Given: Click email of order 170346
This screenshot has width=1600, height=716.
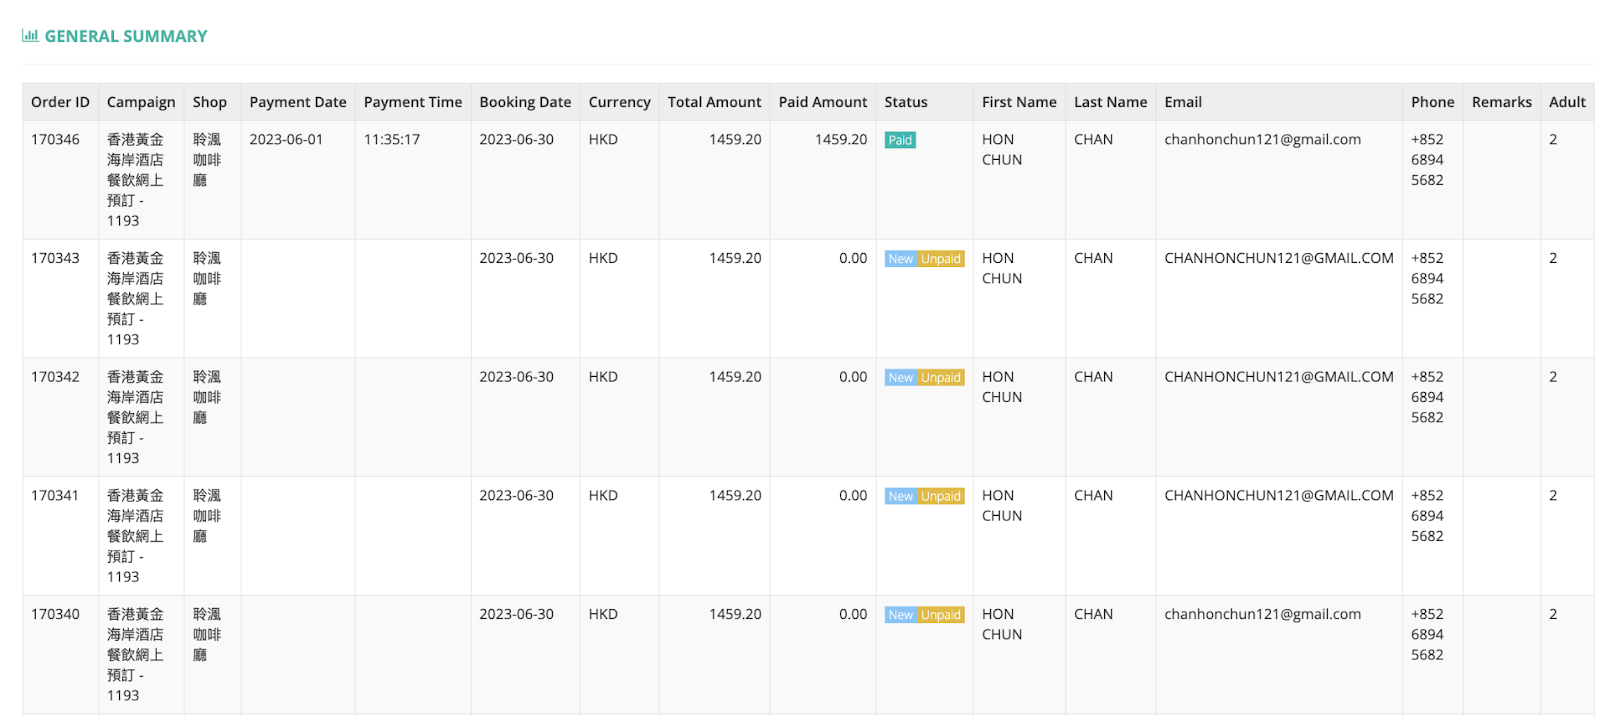Looking at the screenshot, I should [x=1262, y=140].
